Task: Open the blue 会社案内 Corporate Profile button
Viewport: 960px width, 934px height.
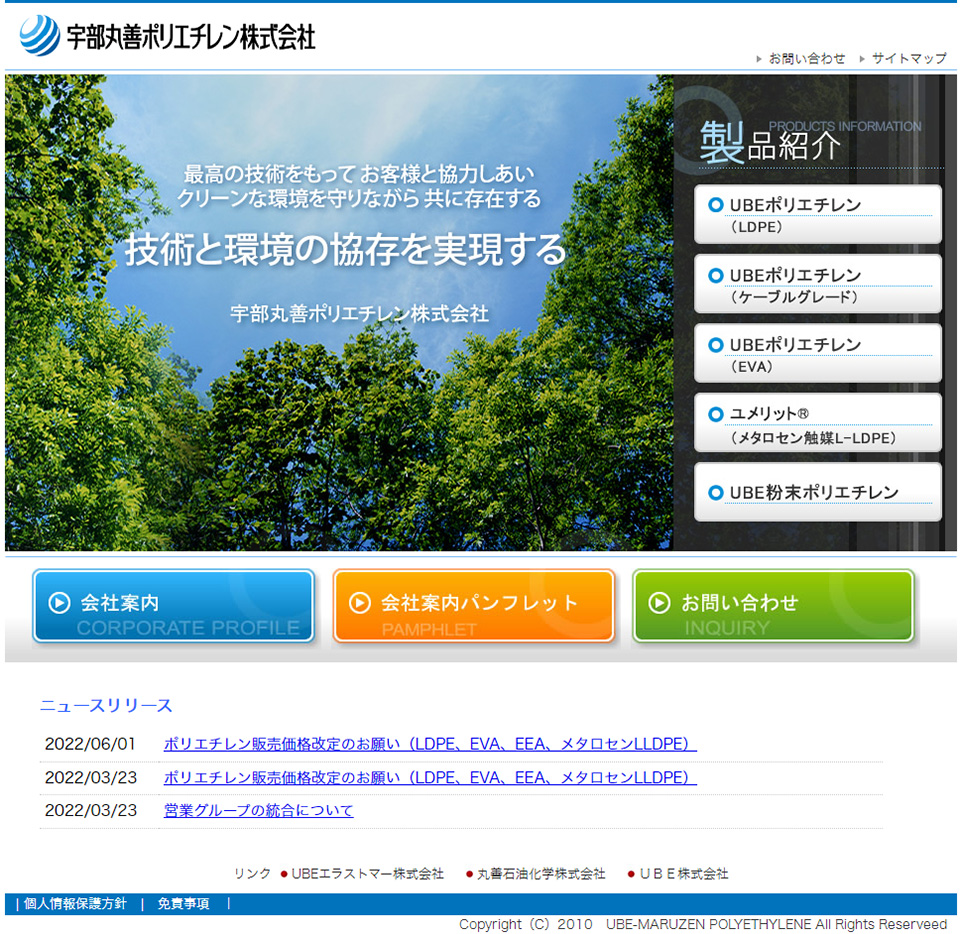Action: pyautogui.click(x=174, y=606)
